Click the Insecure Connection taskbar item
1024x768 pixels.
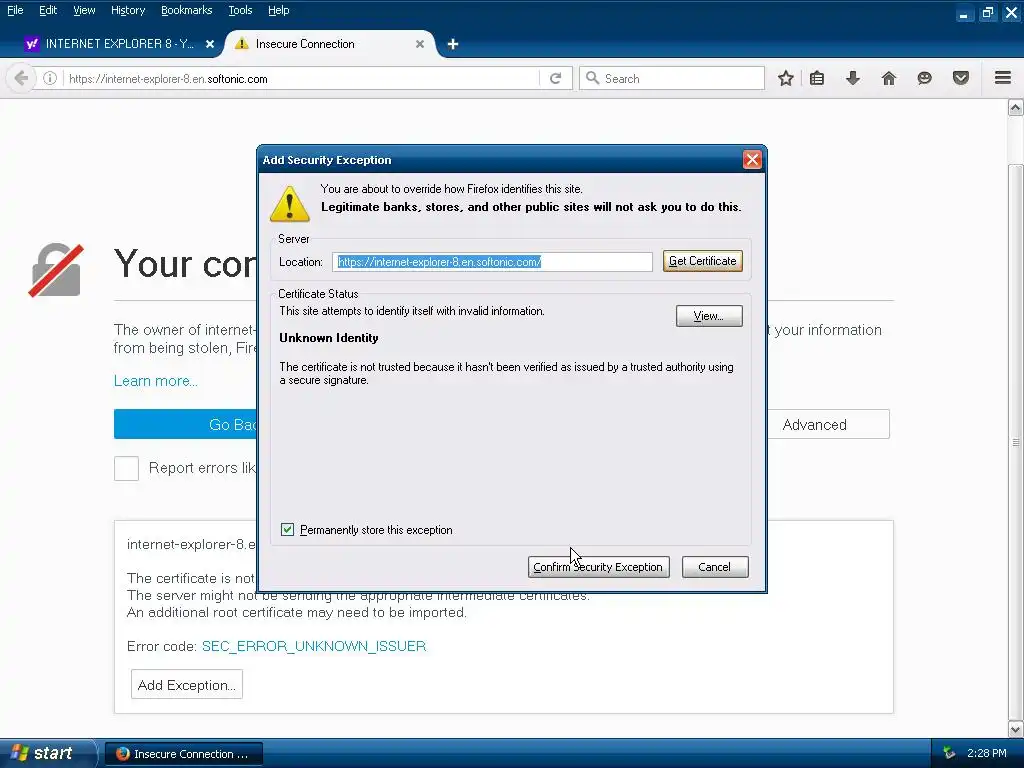184,754
